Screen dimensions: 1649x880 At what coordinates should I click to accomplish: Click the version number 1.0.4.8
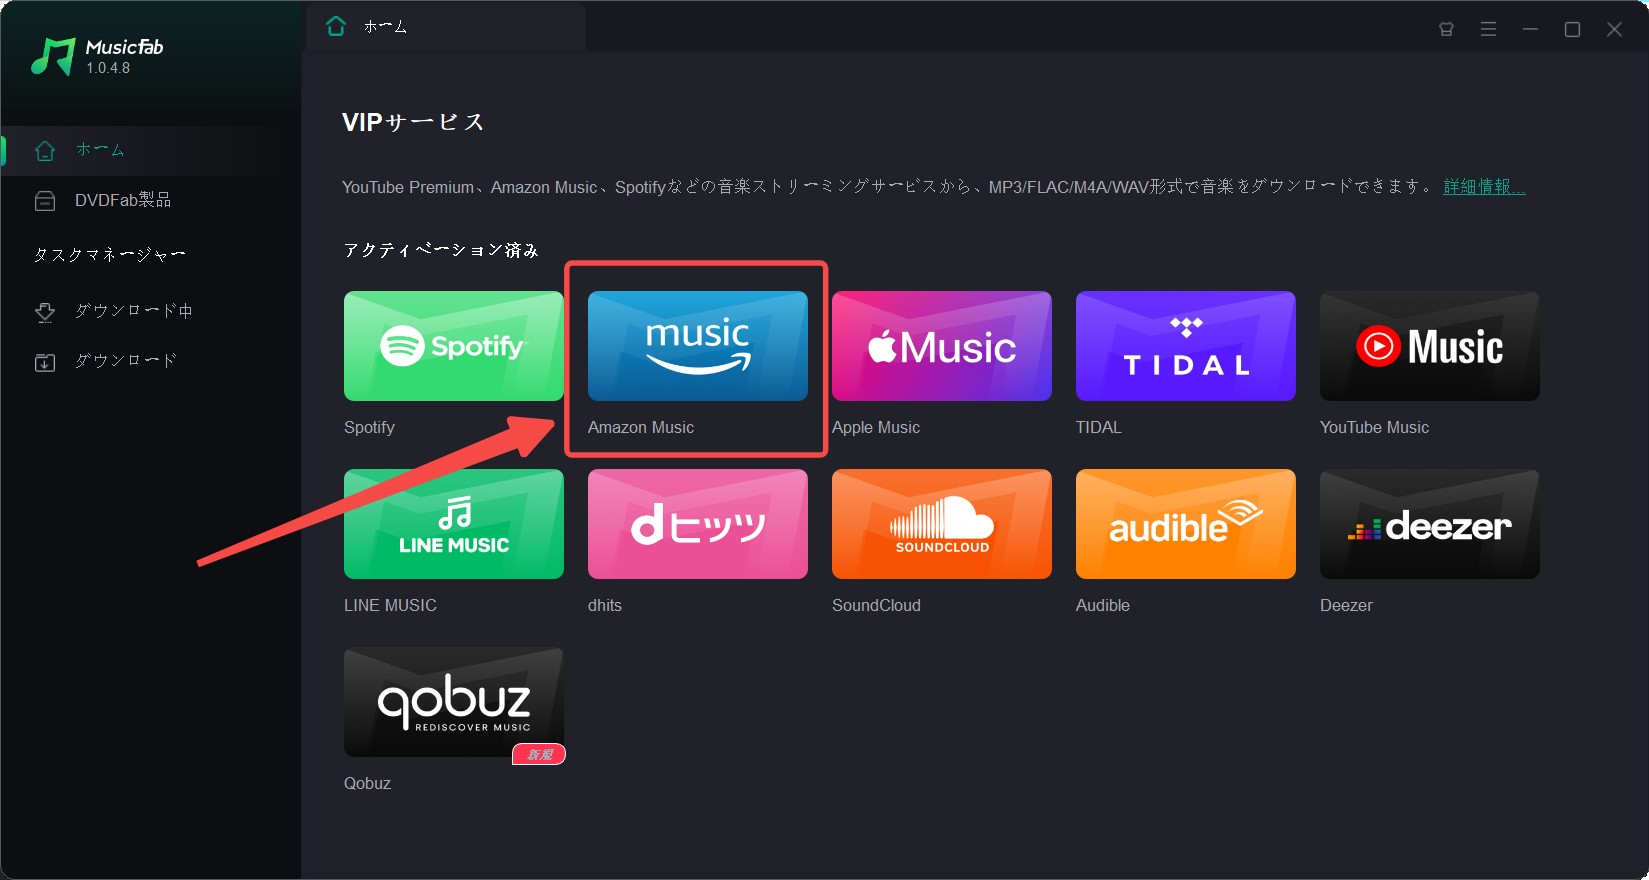[108, 68]
